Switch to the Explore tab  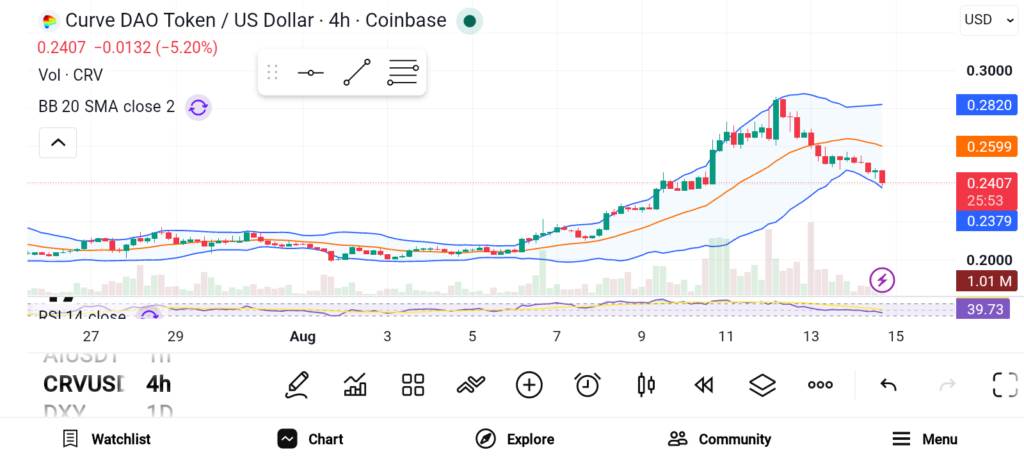(x=515, y=439)
